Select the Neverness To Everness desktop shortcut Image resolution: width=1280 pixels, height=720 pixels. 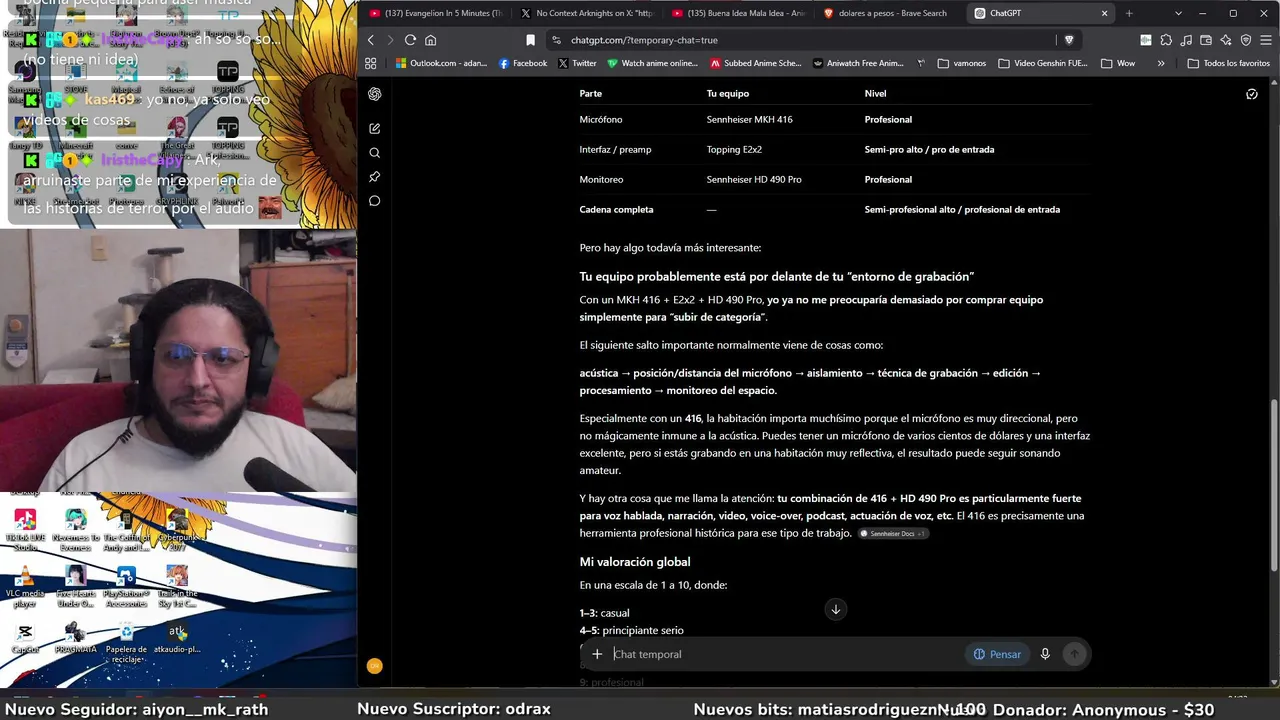click(75, 528)
